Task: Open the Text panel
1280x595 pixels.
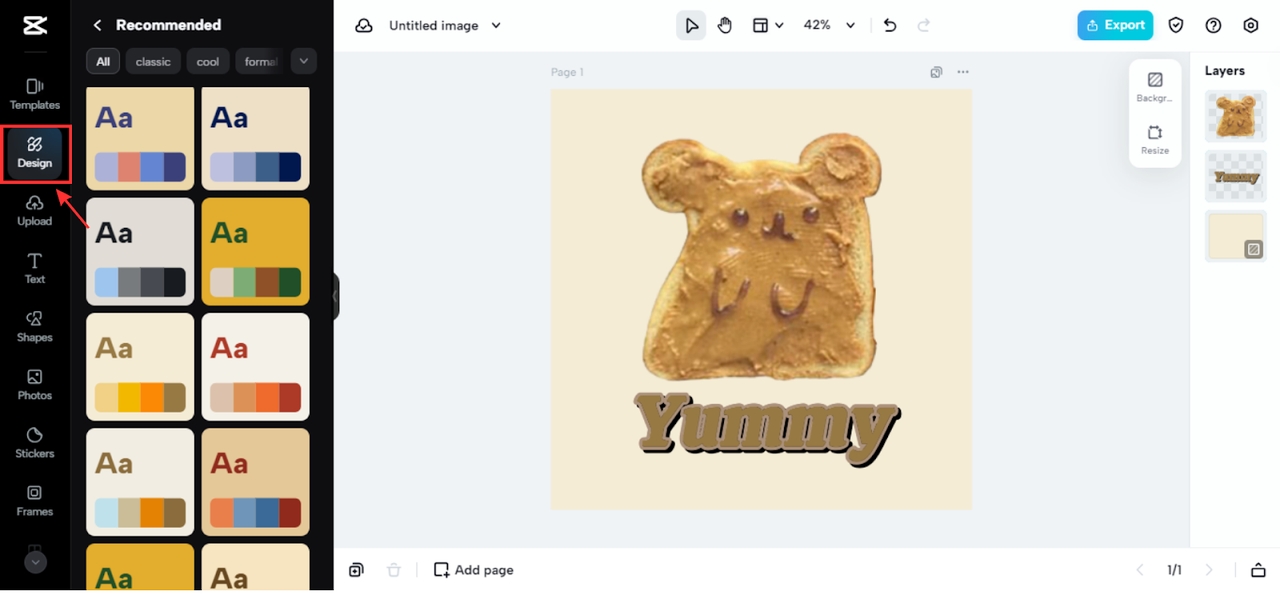Action: click(x=35, y=268)
